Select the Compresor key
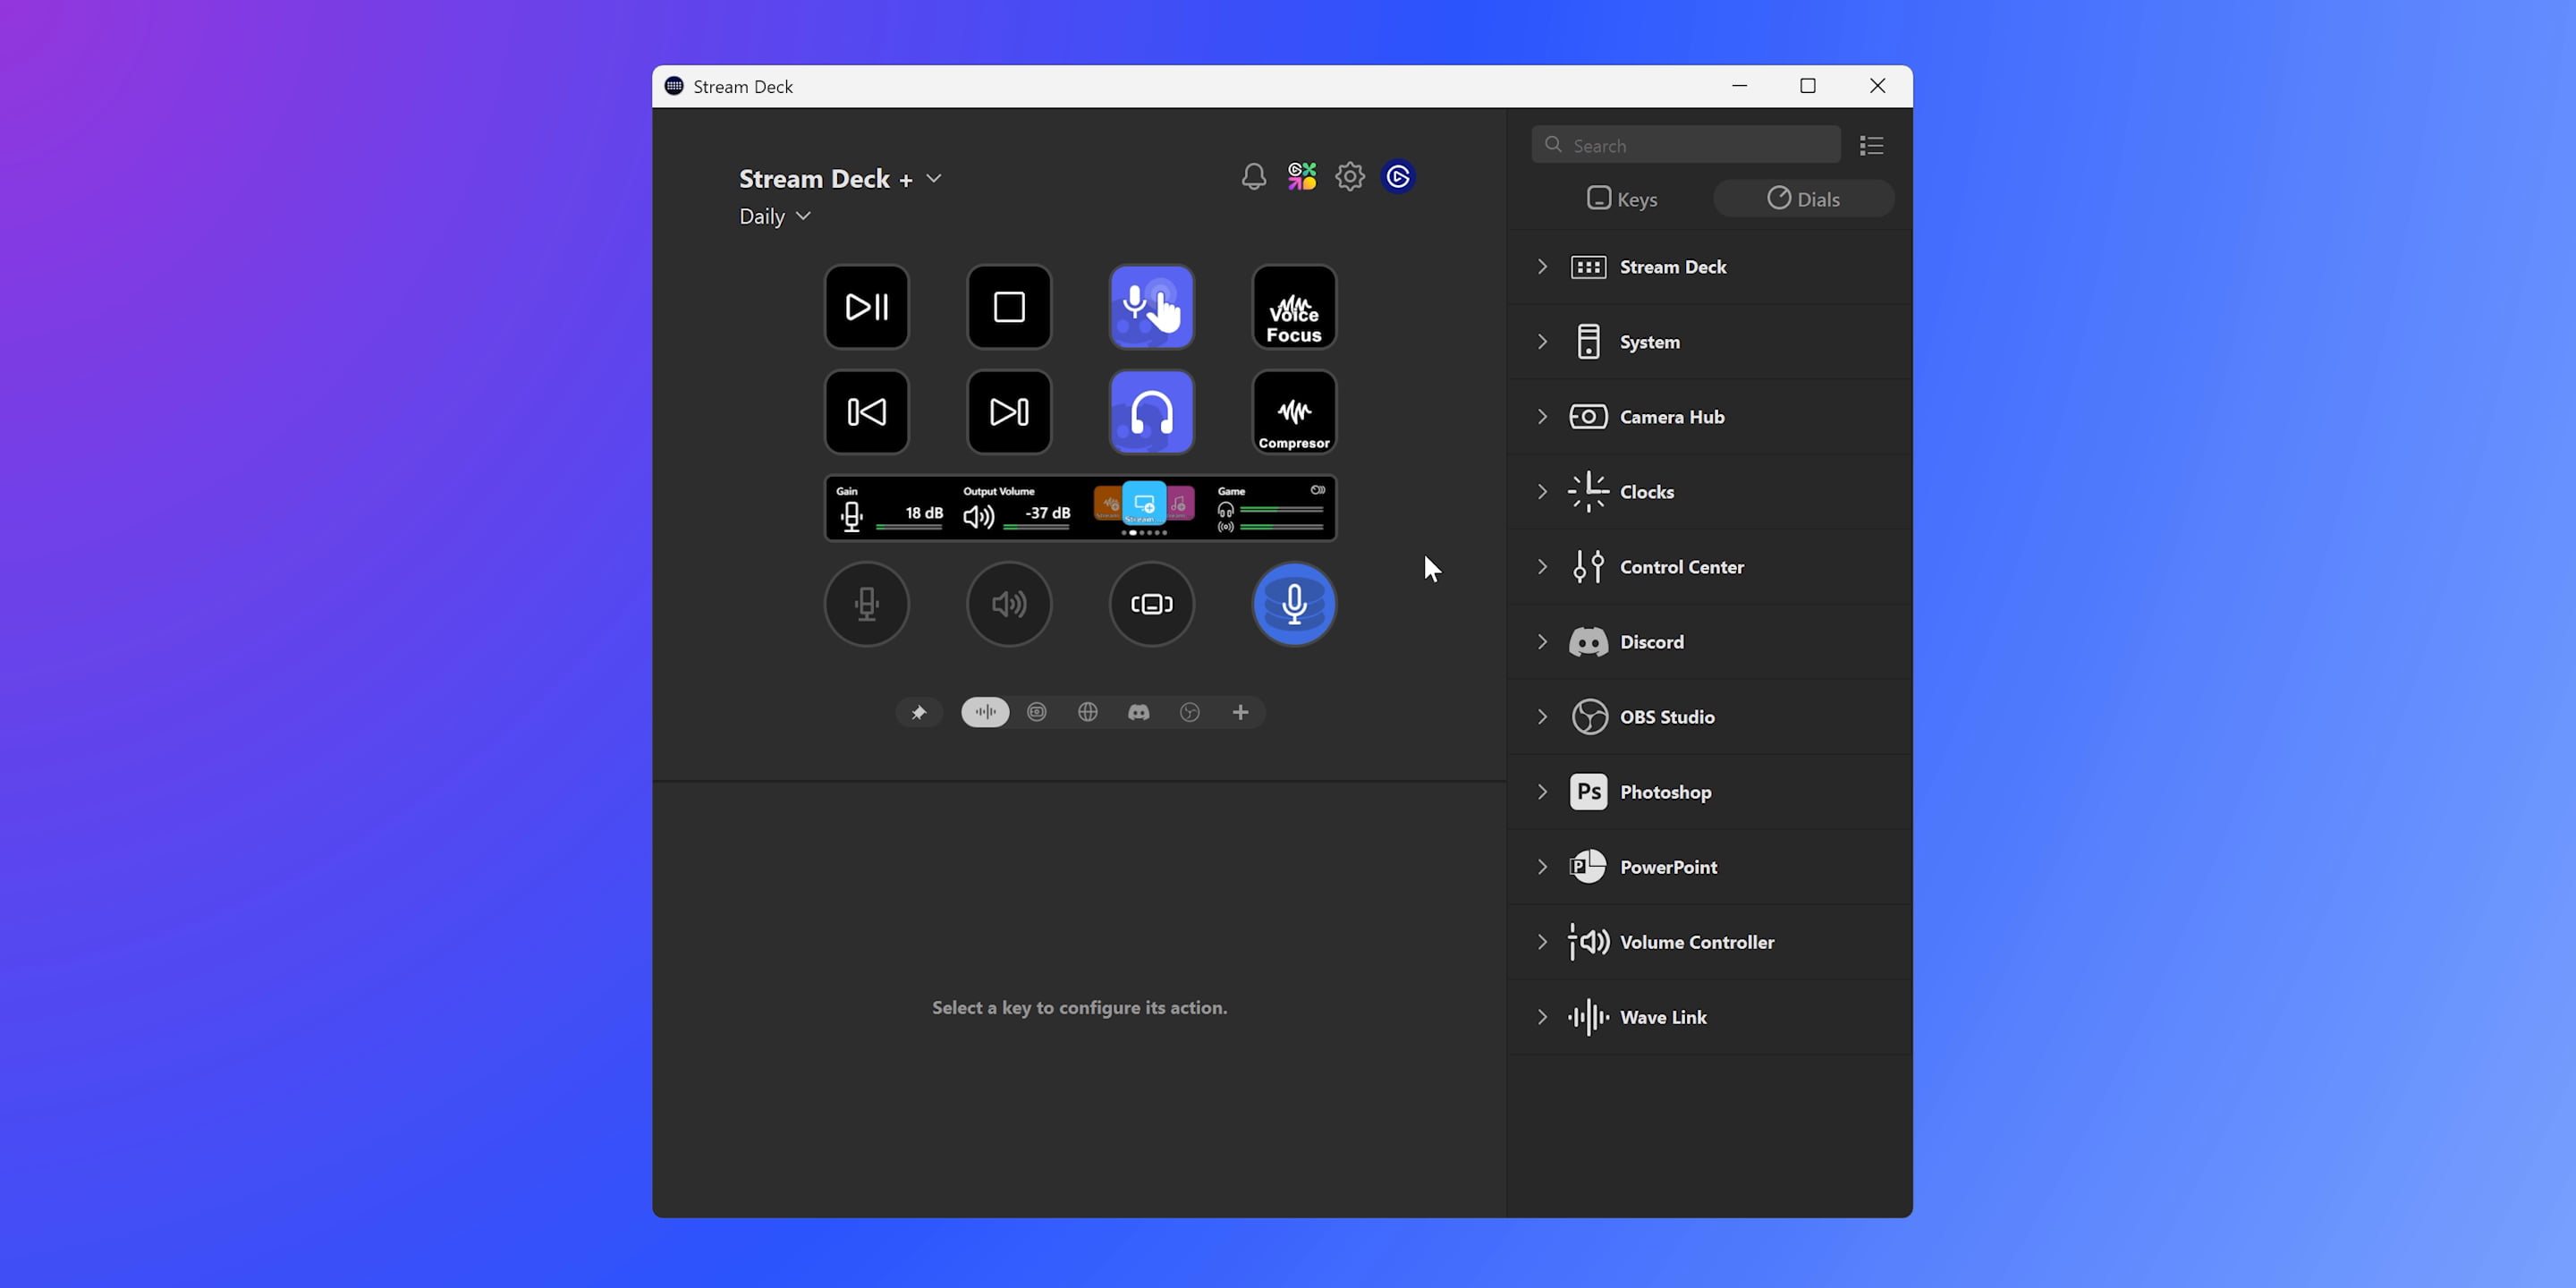 pos(1293,411)
